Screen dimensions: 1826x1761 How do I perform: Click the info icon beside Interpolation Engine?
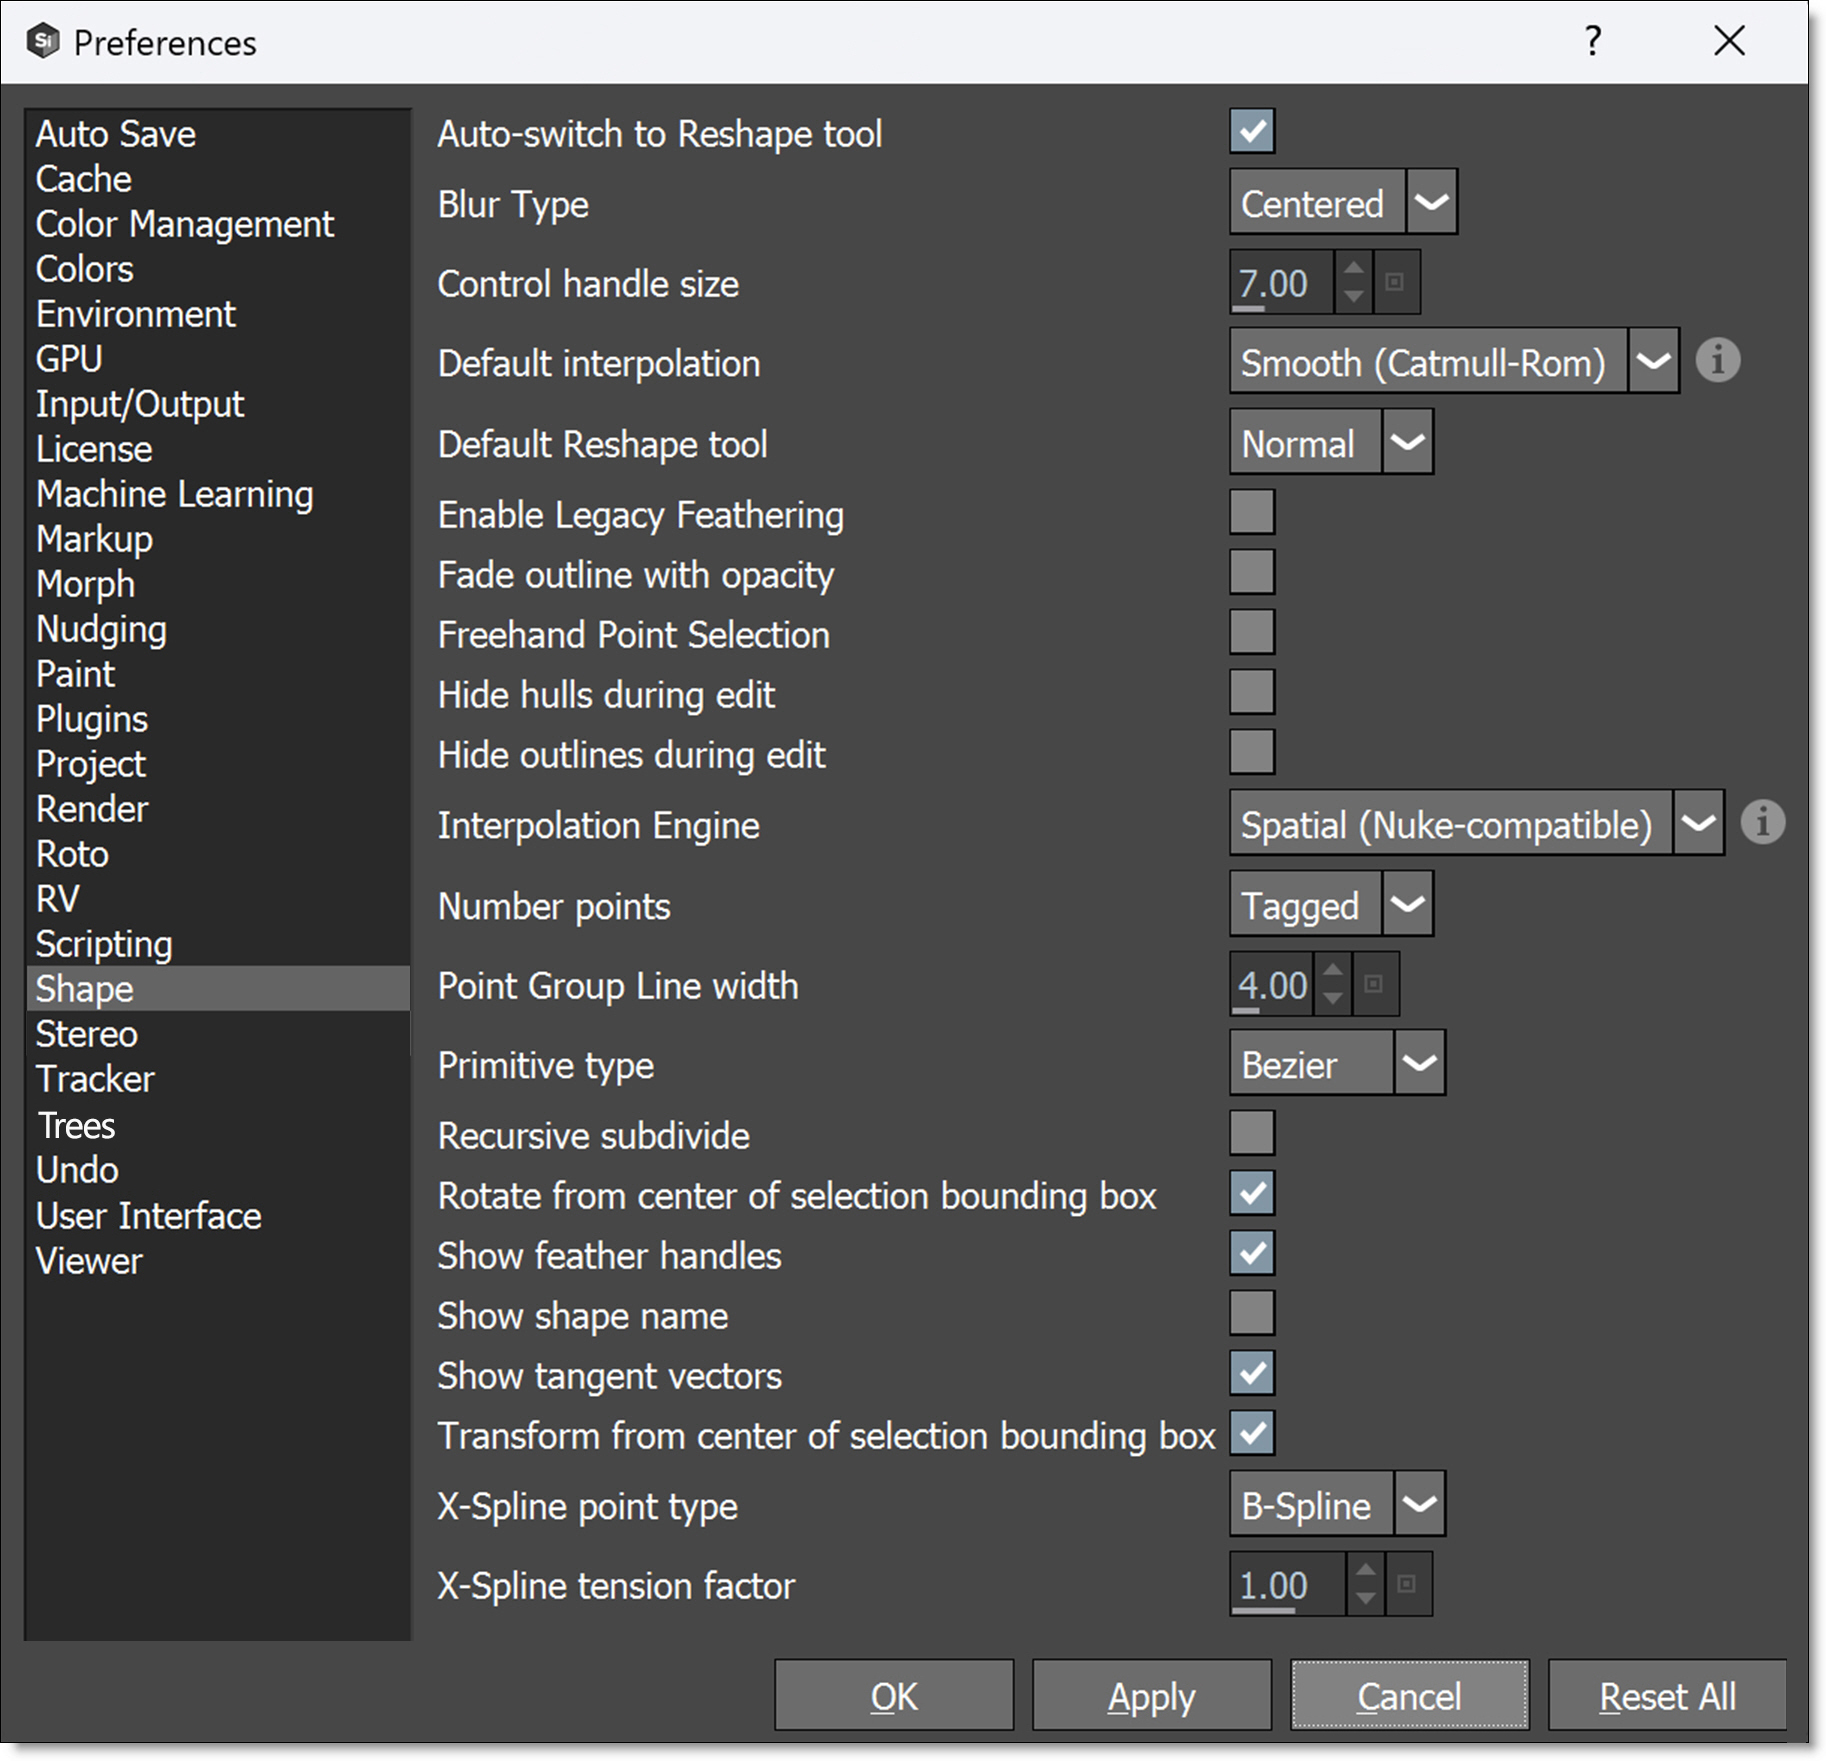(1762, 822)
